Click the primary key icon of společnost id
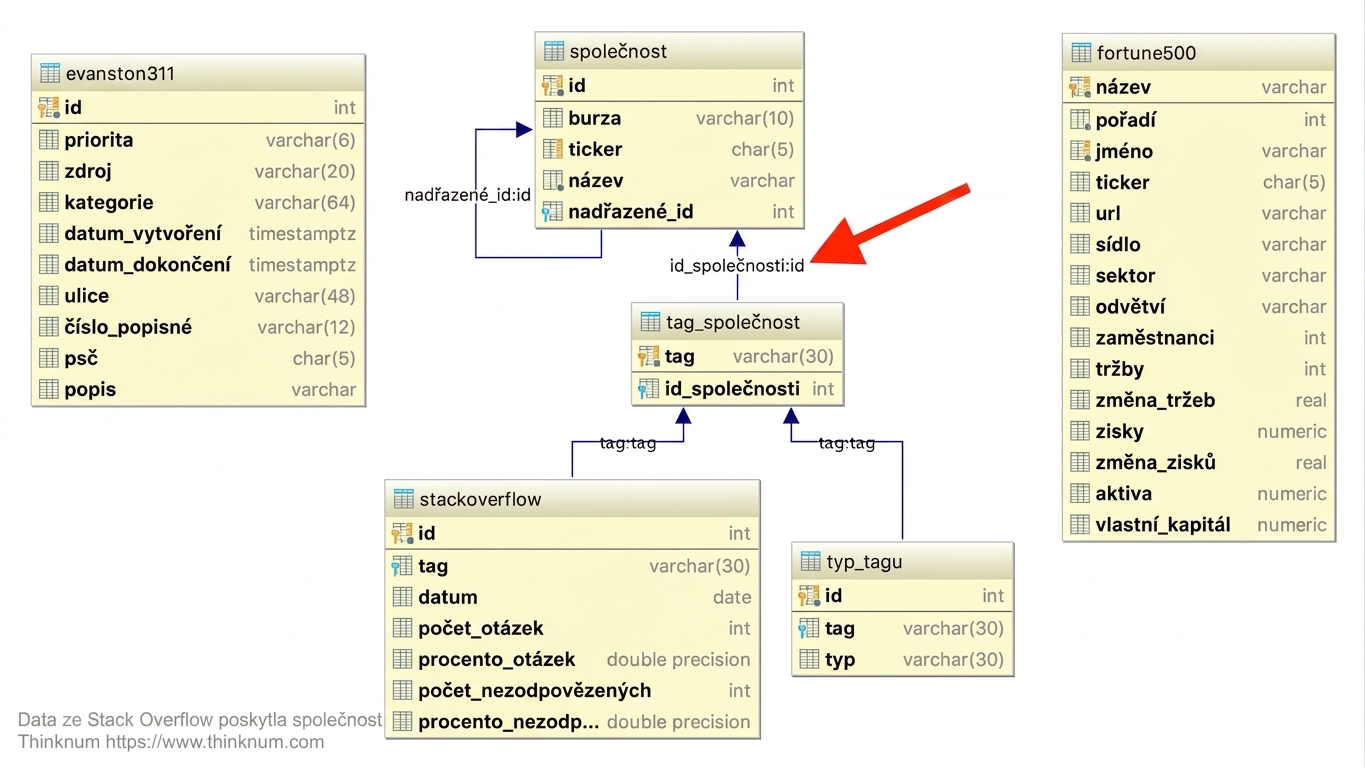Screen dimensions: 1365x768 pyautogui.click(x=553, y=86)
